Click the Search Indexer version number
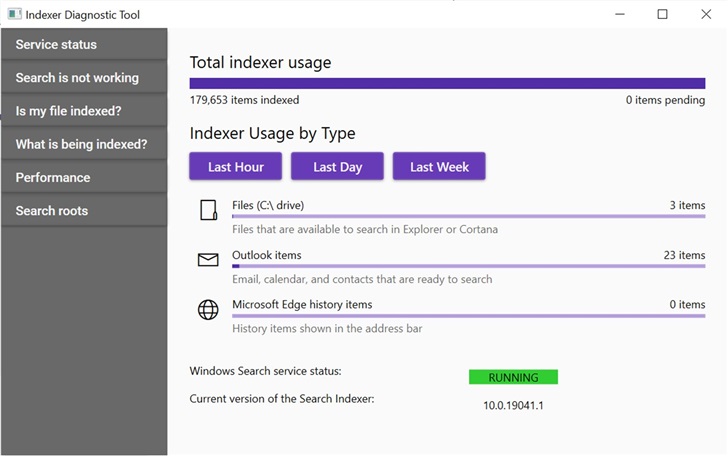 tap(513, 405)
